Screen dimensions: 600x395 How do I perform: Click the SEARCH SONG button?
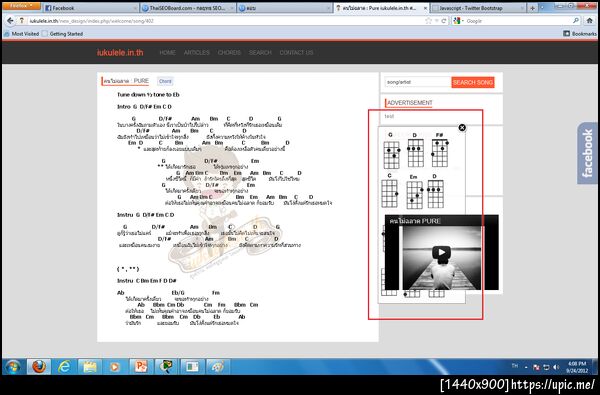click(x=473, y=82)
